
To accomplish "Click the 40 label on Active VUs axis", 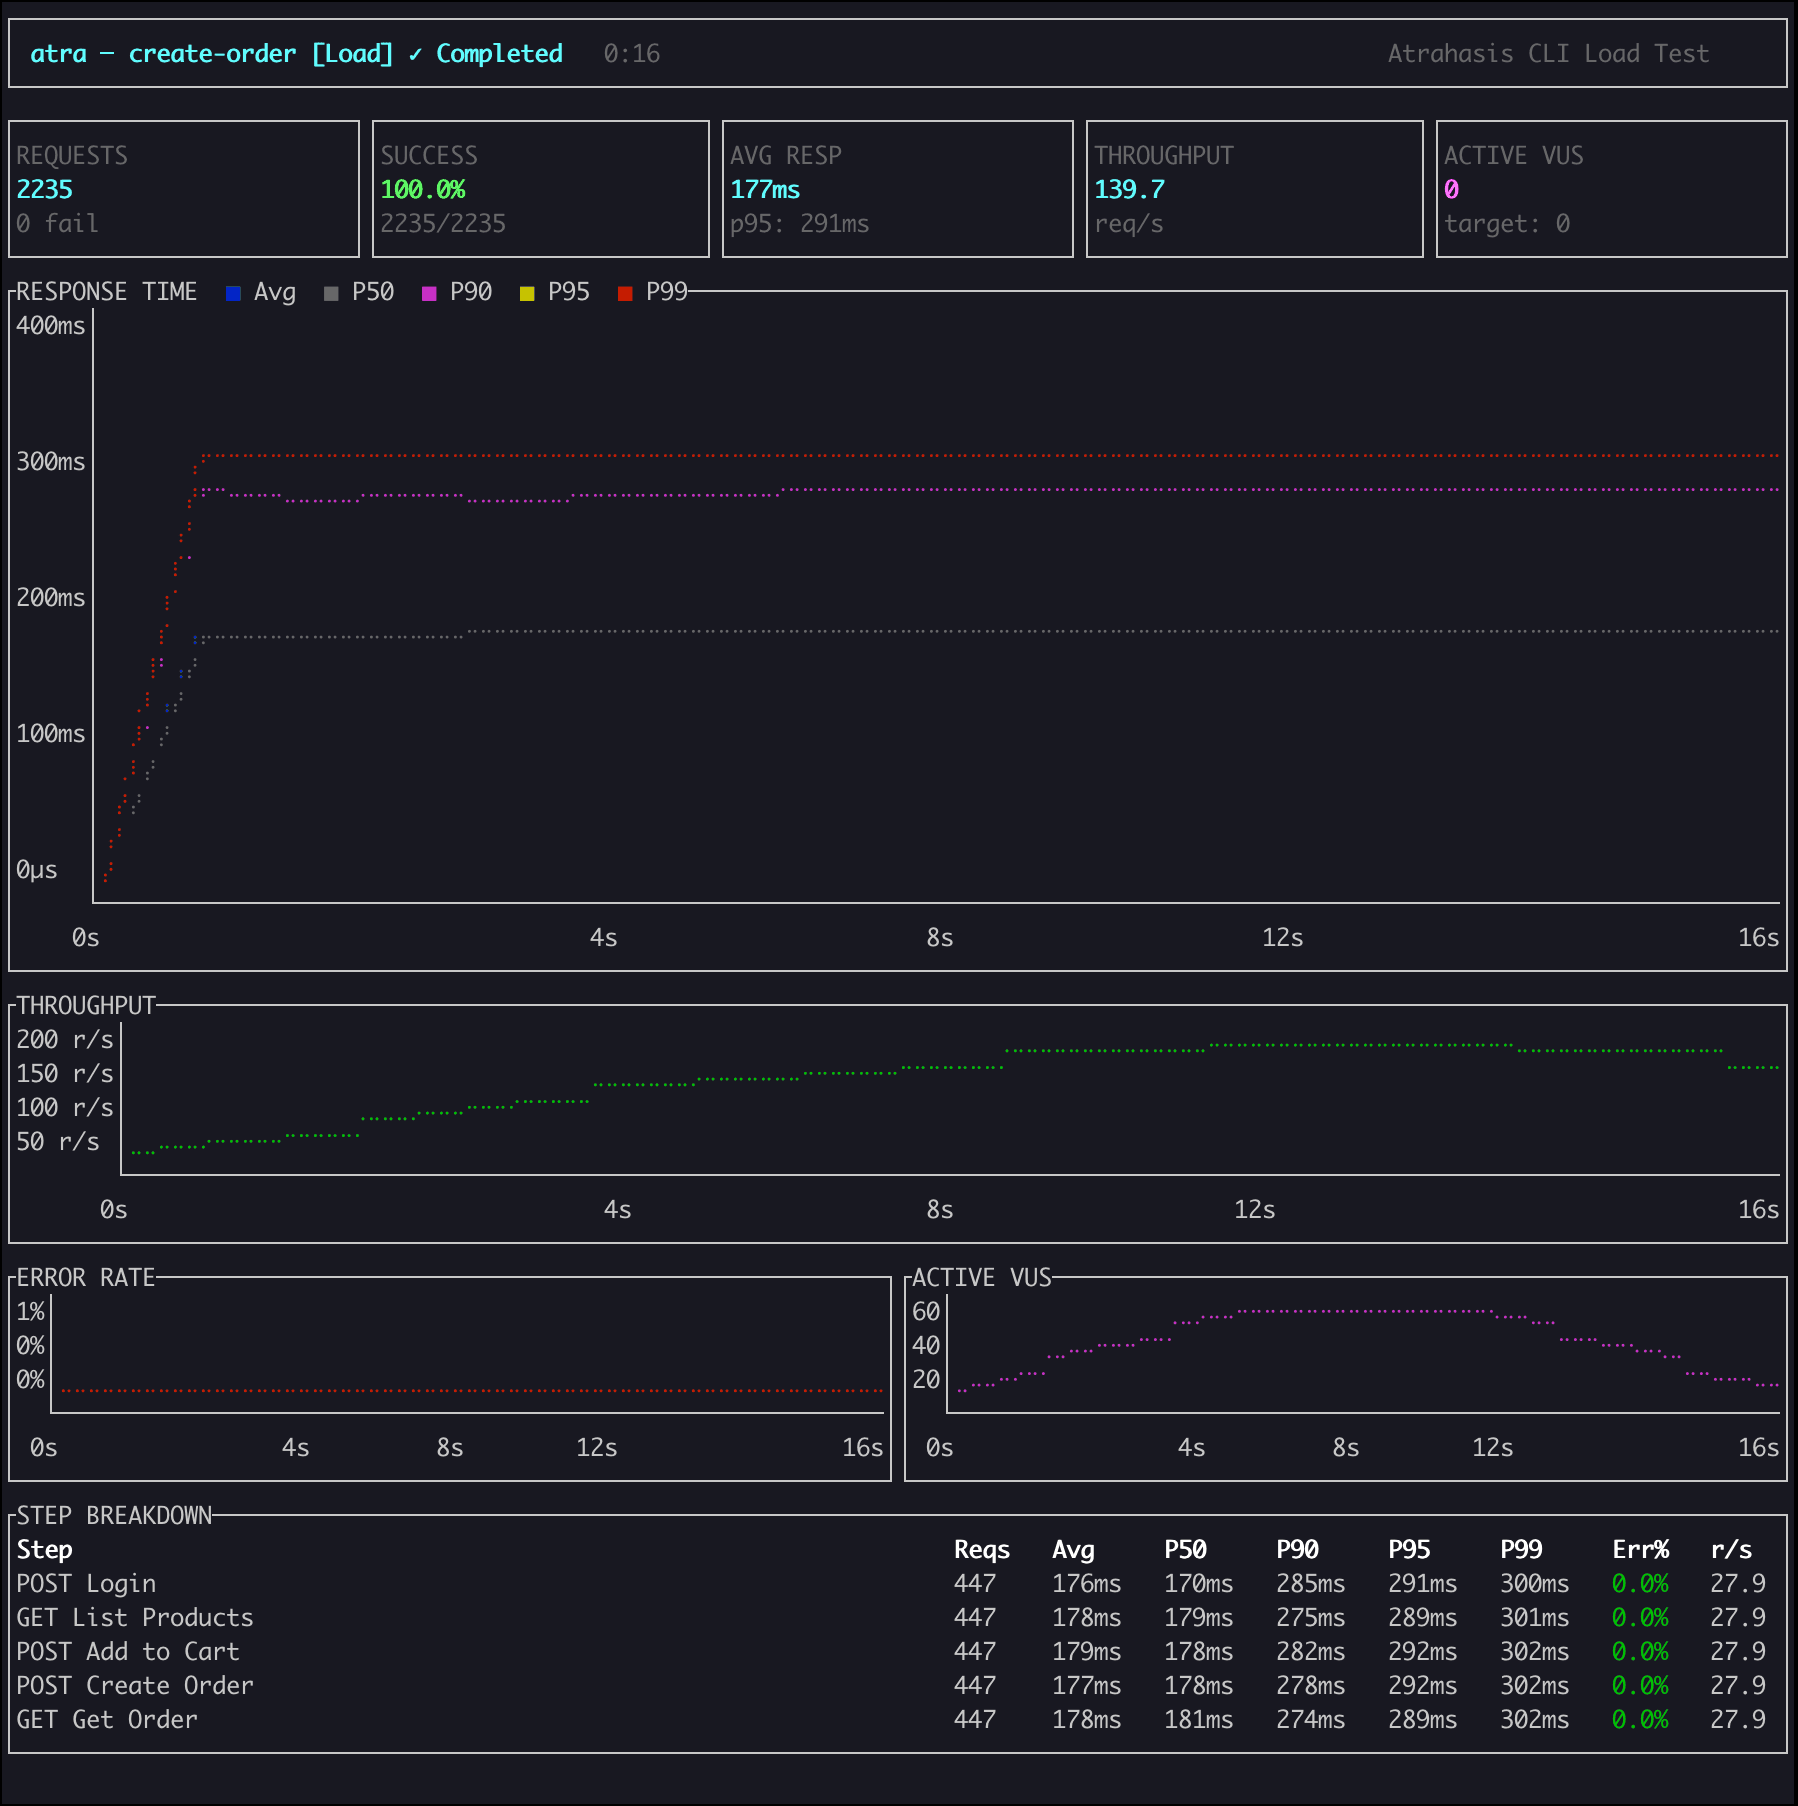I will coord(926,1346).
